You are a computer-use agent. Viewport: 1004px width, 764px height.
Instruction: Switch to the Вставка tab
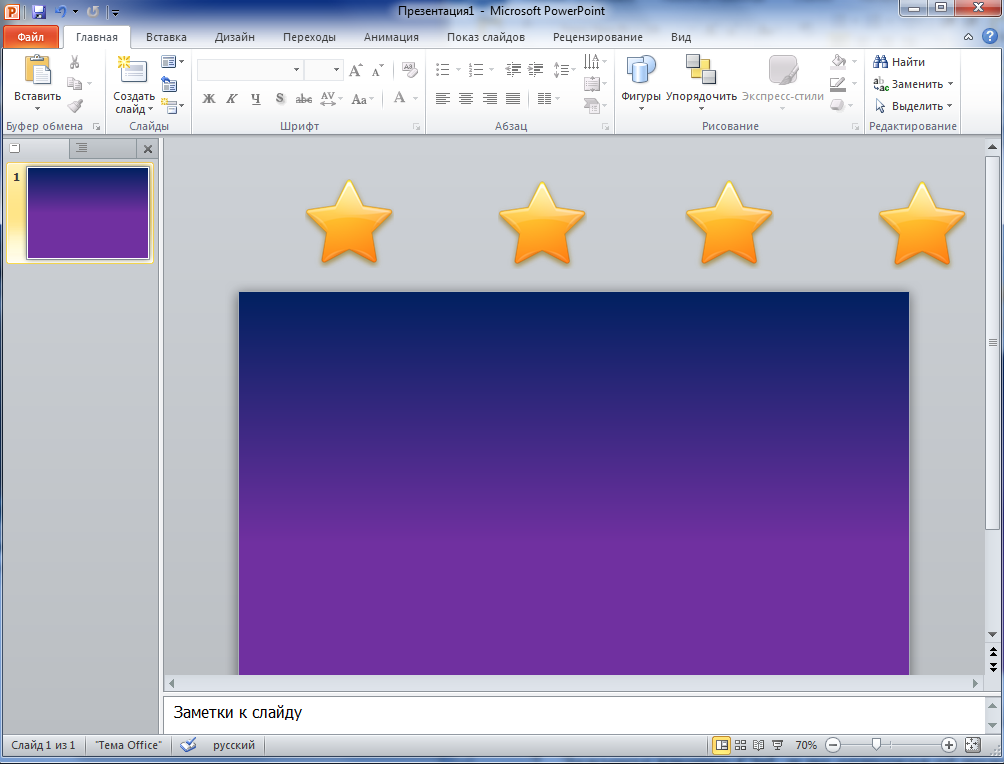pos(166,37)
